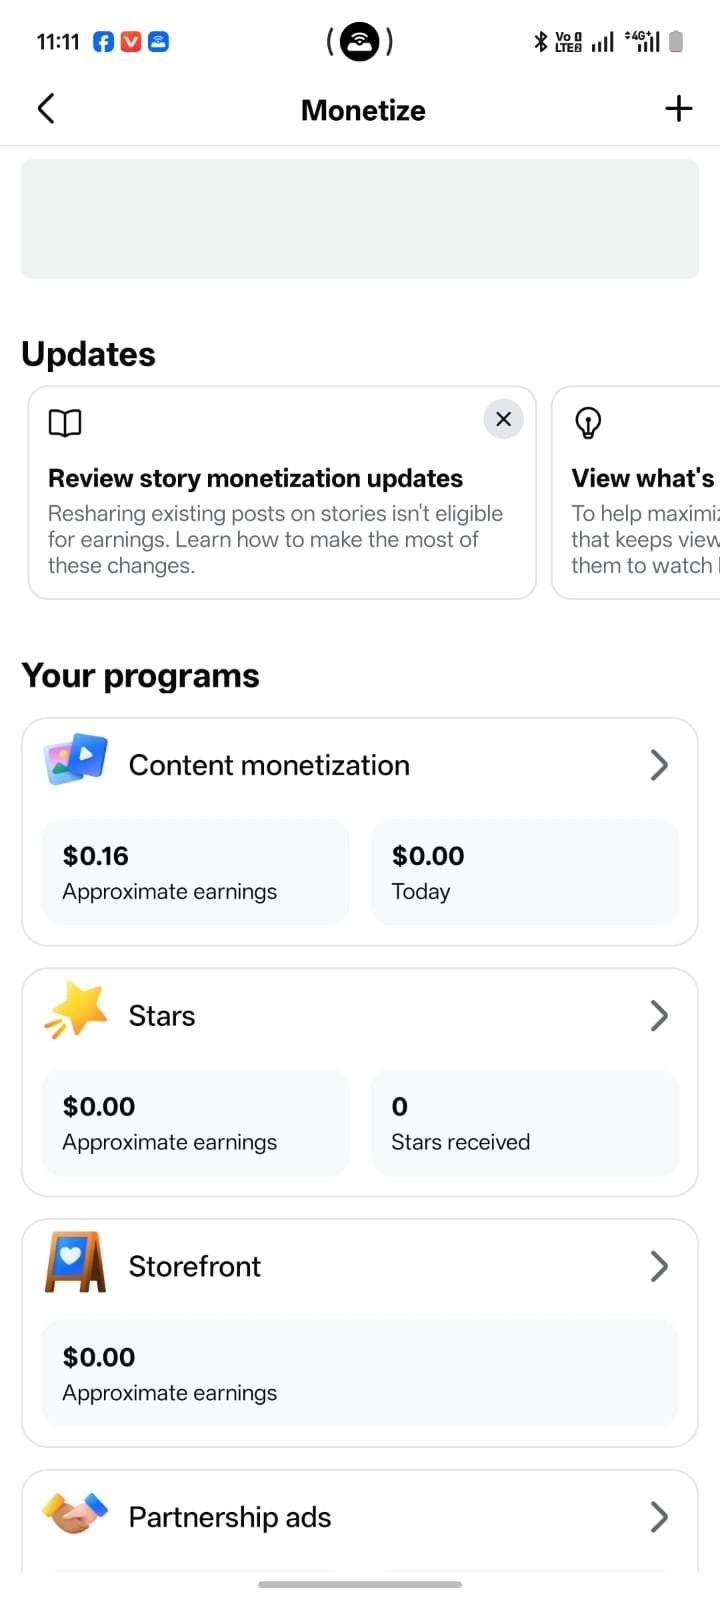Screen dimensions: 720x1600
Task: Tap the Stars program star icon
Action: point(75,1010)
